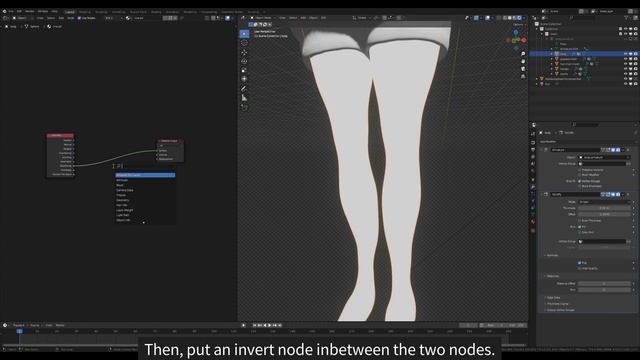This screenshot has width=640, height=360.
Task: Remove the Solidify modifier with X icon
Action: pos(628,194)
